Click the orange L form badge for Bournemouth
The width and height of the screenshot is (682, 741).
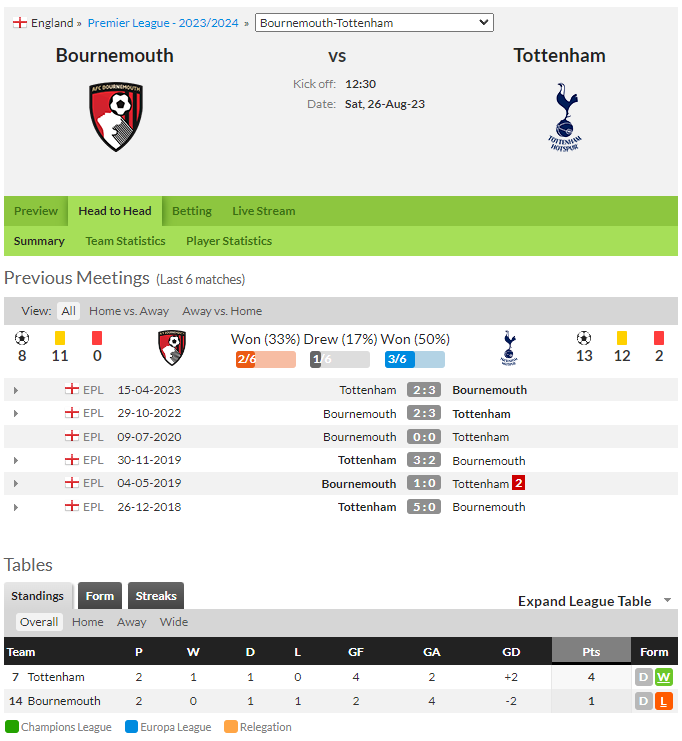tap(664, 701)
